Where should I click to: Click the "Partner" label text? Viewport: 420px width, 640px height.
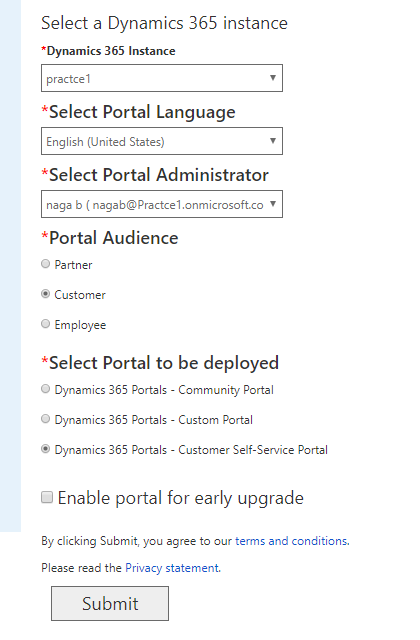tap(73, 265)
